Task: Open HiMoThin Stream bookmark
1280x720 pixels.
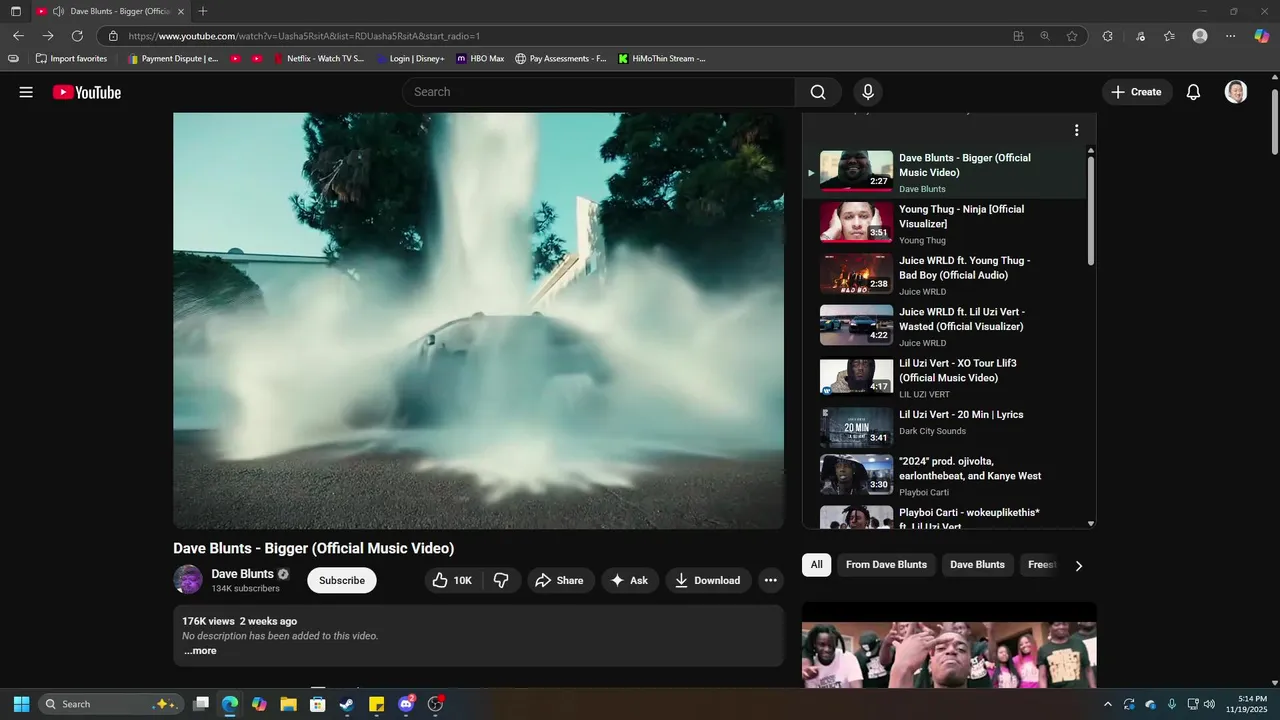Action: 662,59
